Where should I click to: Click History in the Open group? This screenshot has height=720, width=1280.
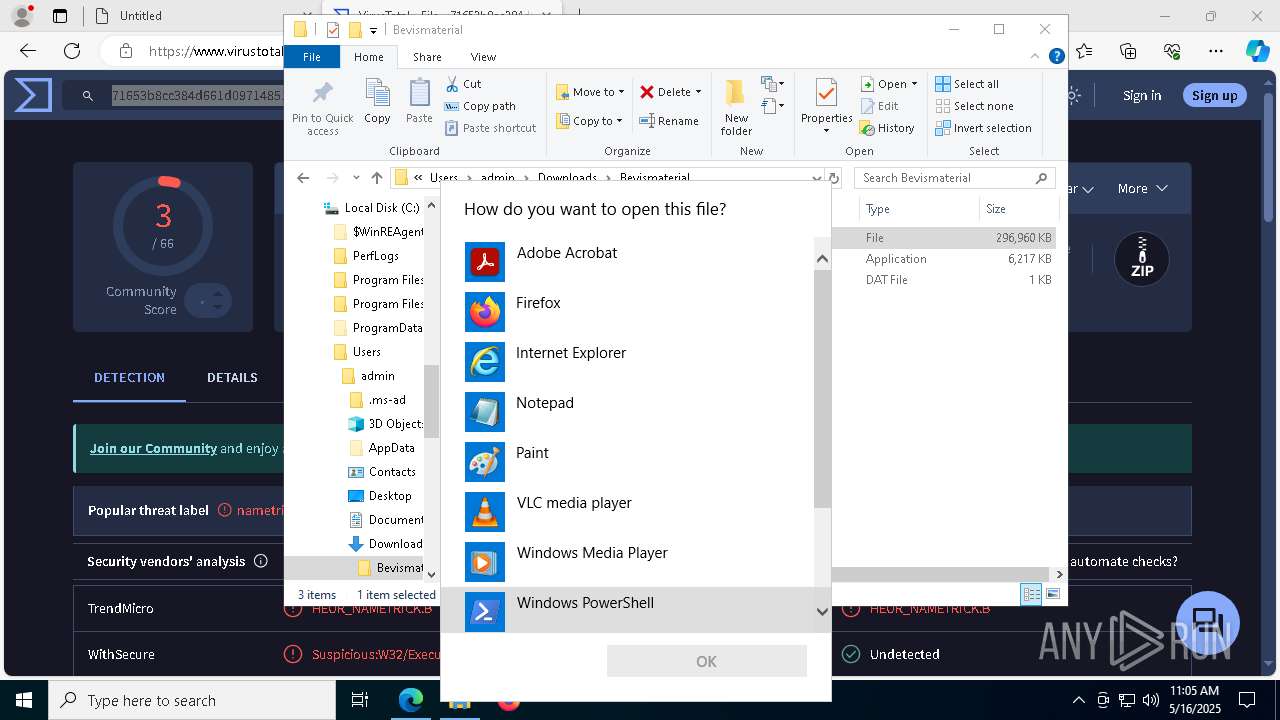coord(887,128)
